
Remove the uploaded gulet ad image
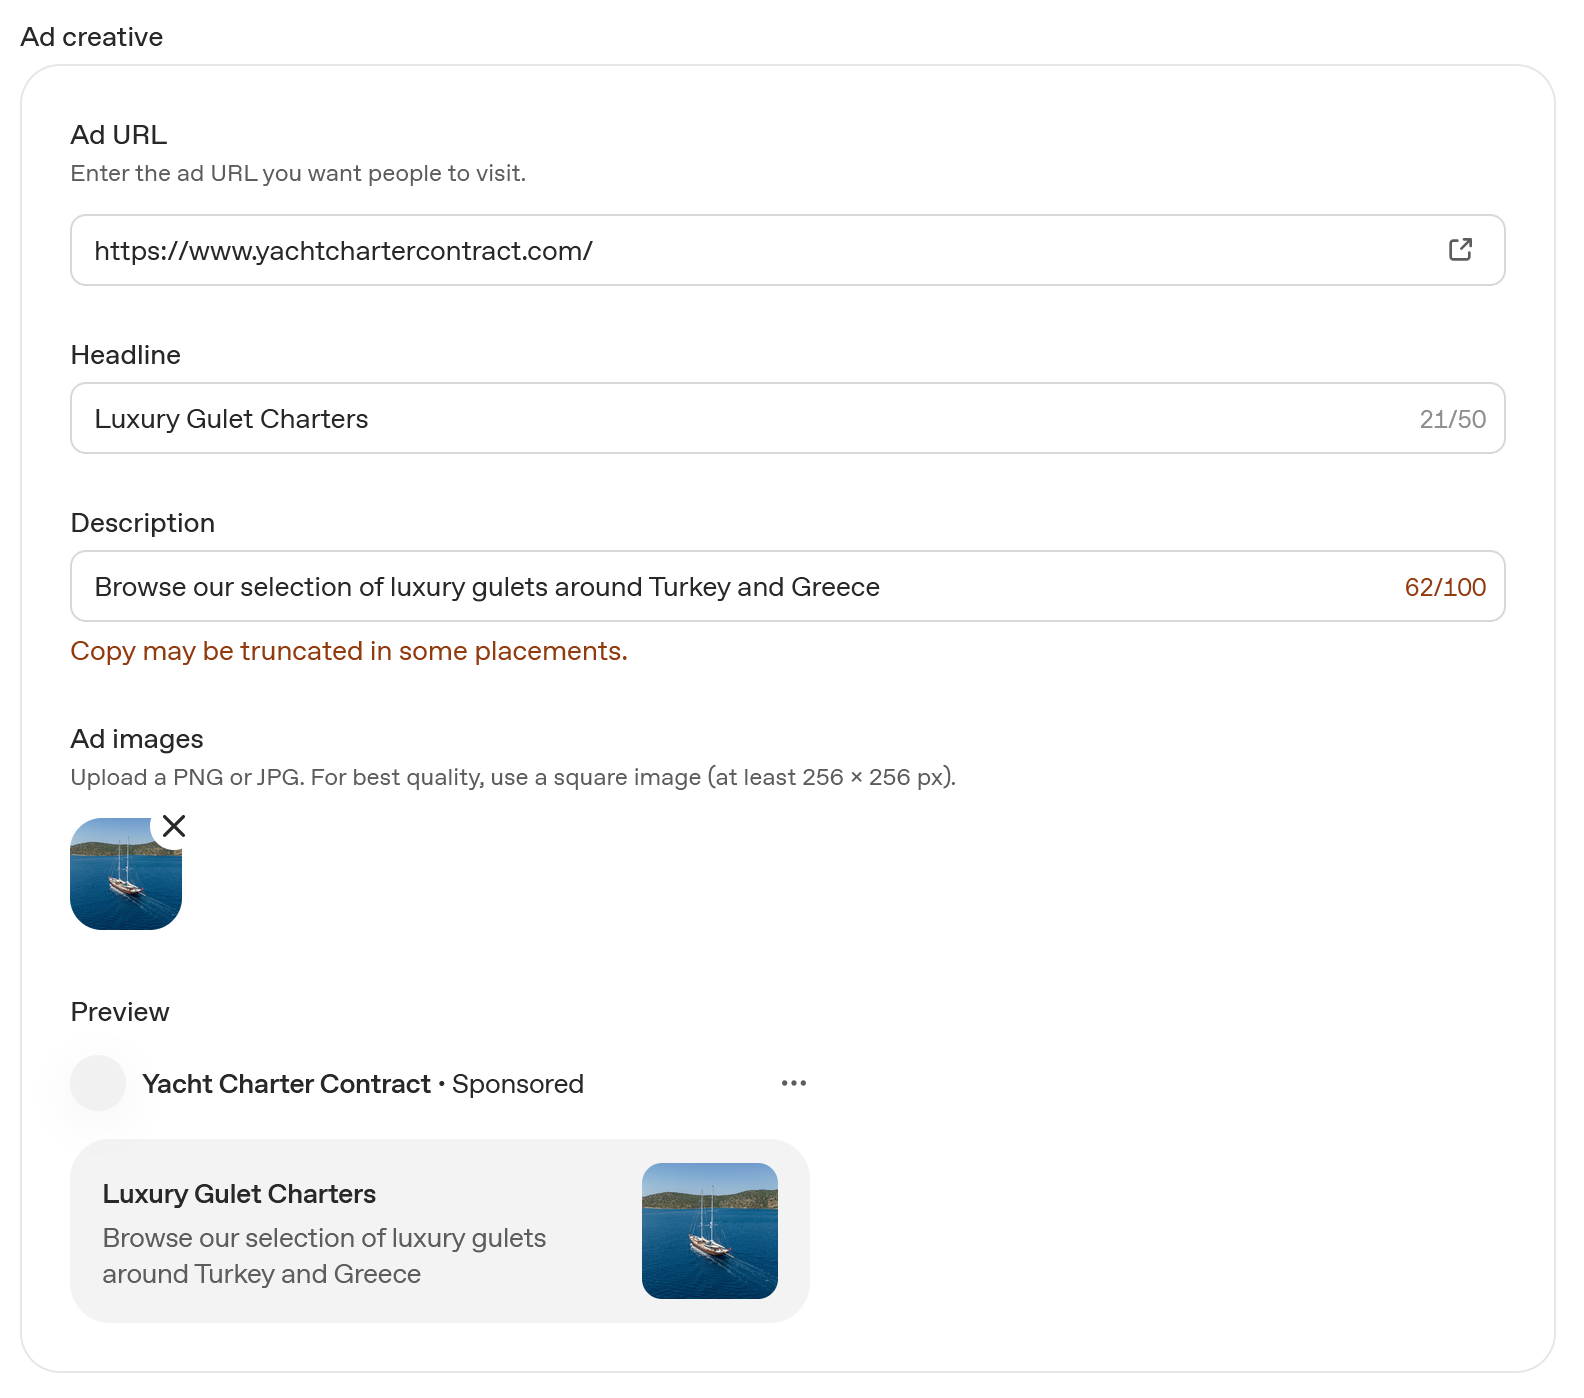174,826
